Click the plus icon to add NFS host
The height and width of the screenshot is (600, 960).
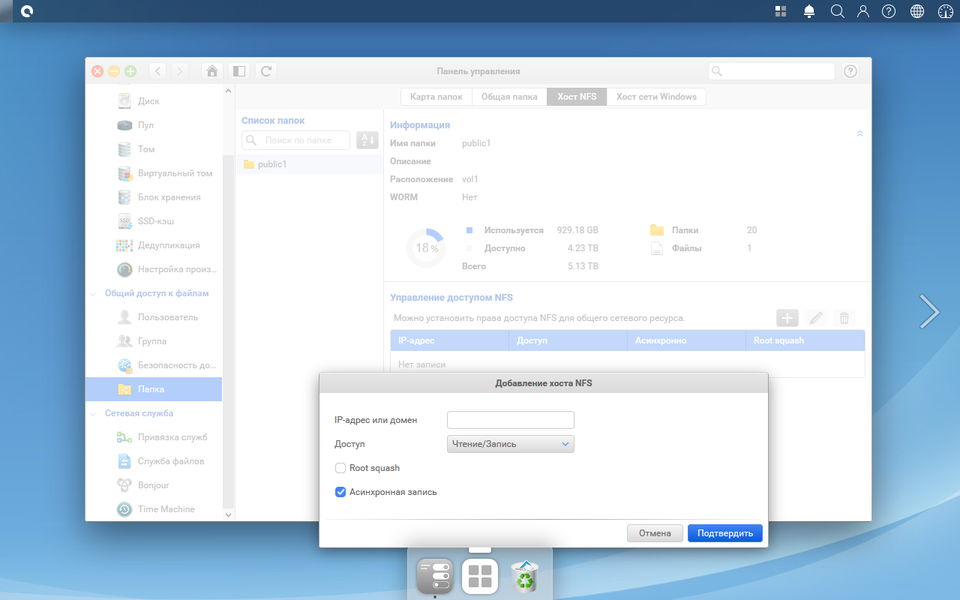tap(787, 318)
